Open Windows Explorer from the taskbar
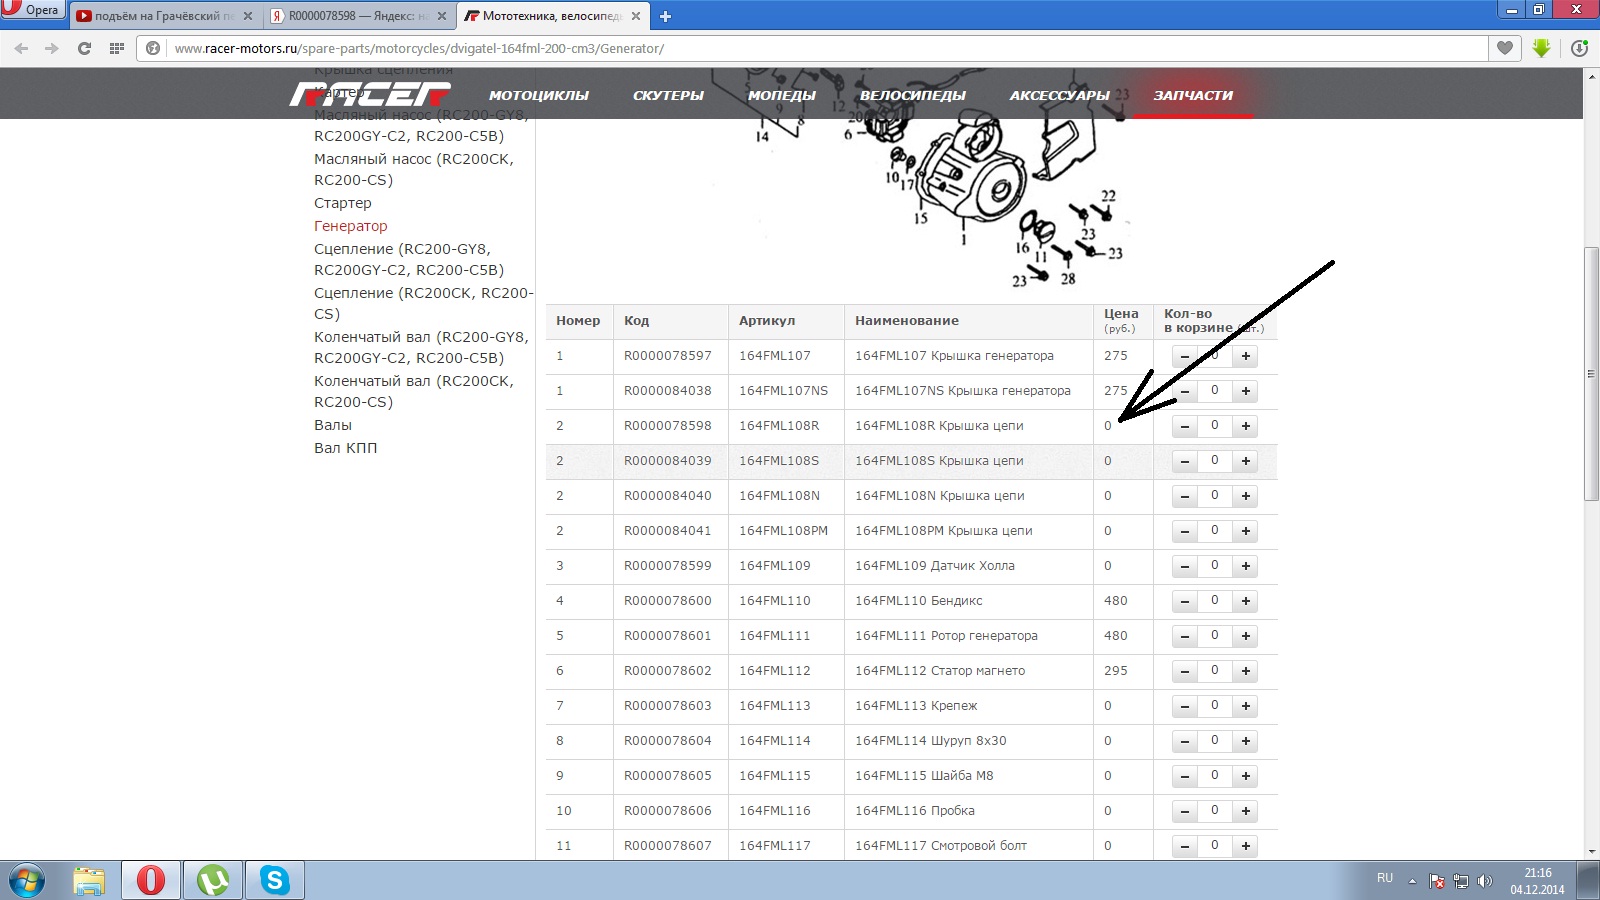This screenshot has height=900, width=1600. [89, 881]
